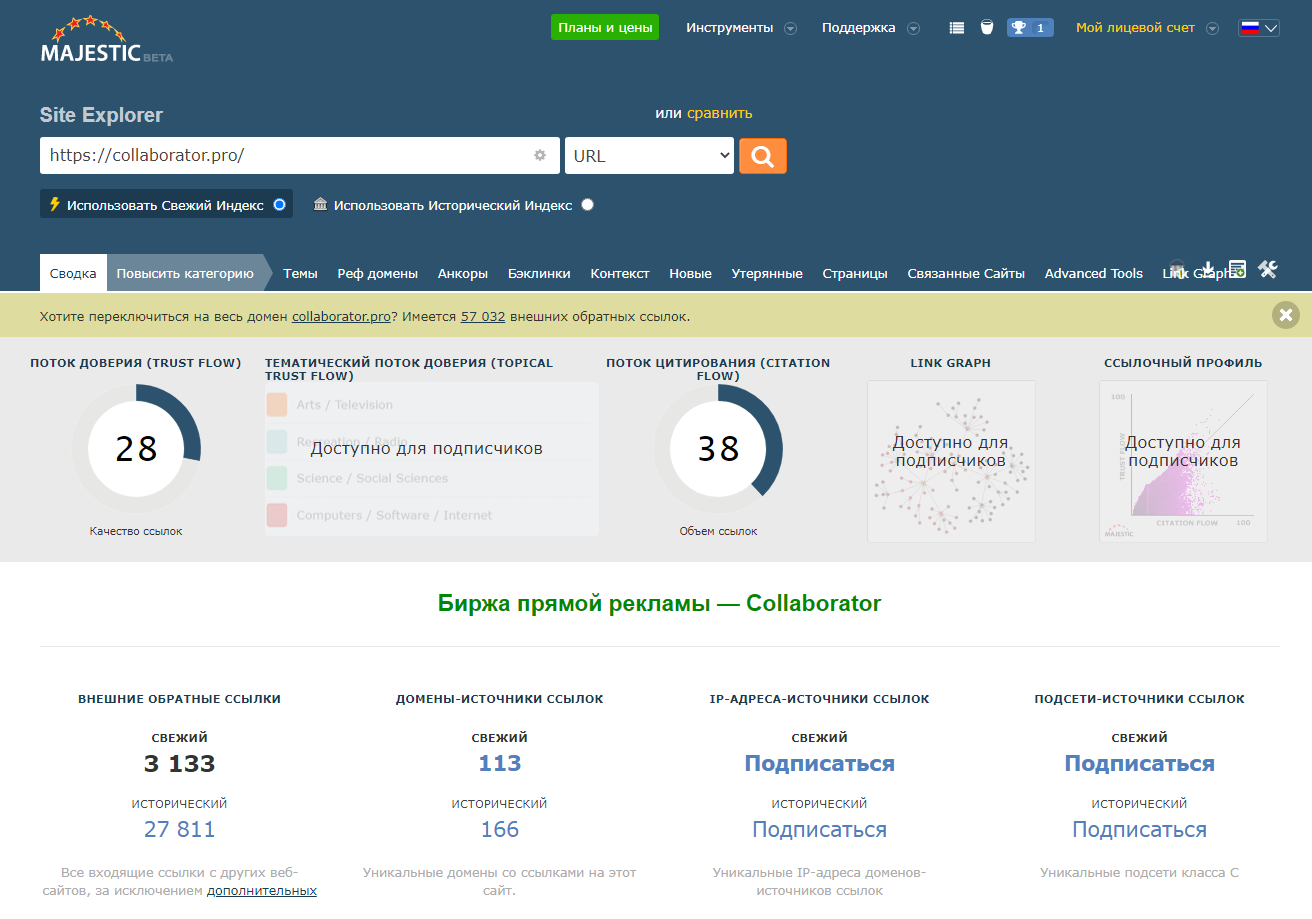
Task: Enable the Fresh Index (Свежий Индекс) option
Action: click(x=279, y=204)
